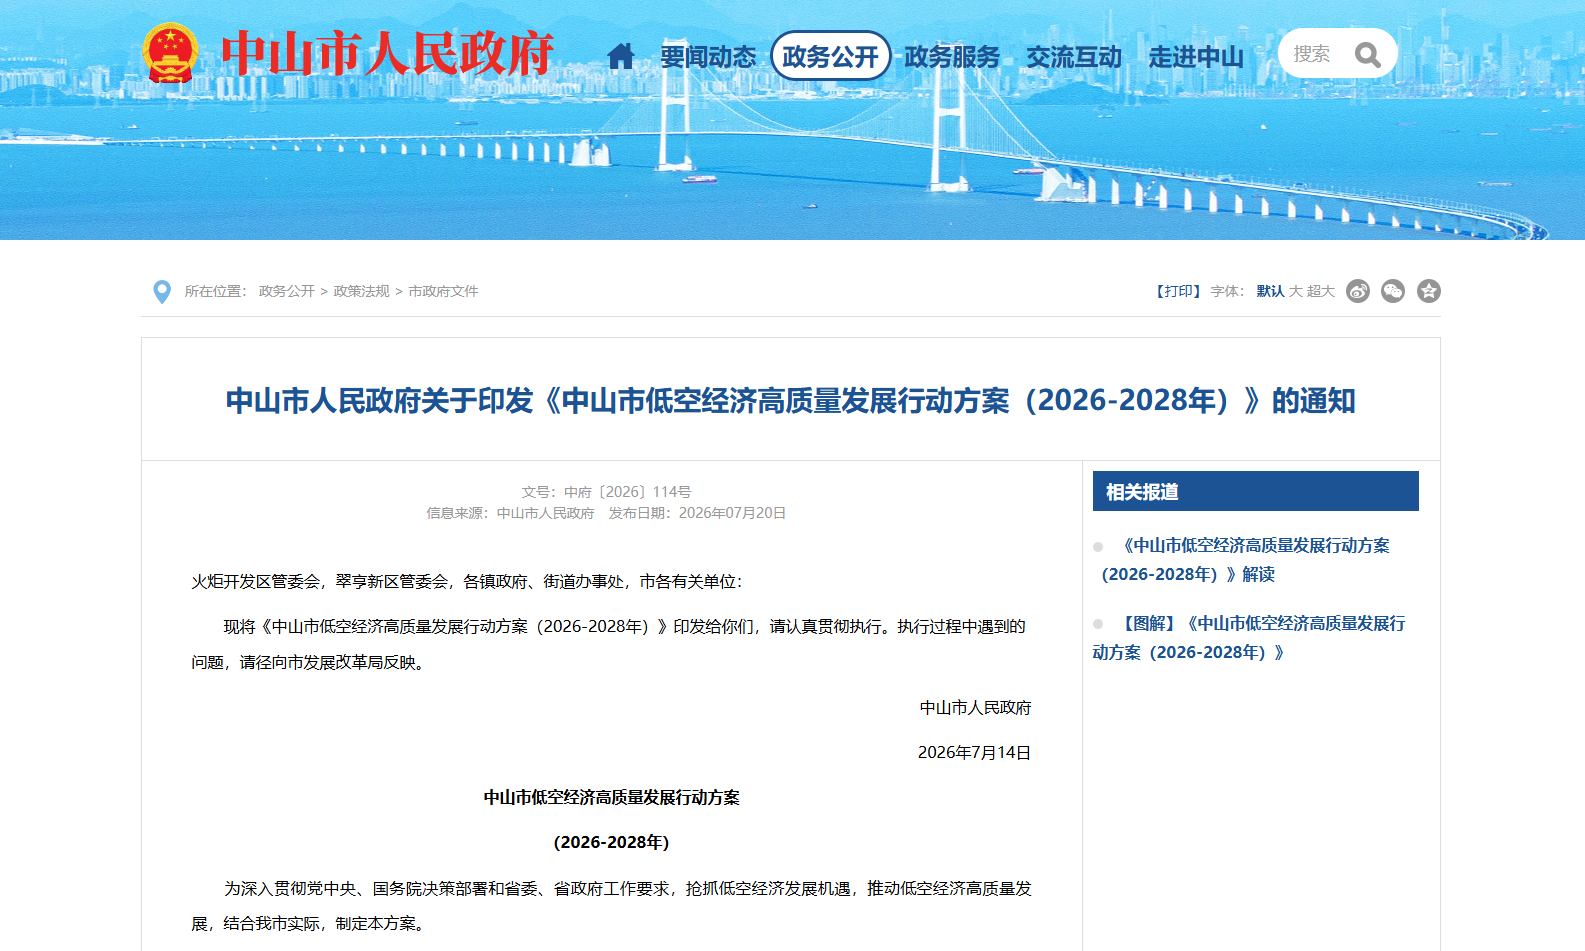1585x951 pixels.
Task: Click bold heading 中山市低空经济高质量发展行动方案
Action: click(612, 798)
